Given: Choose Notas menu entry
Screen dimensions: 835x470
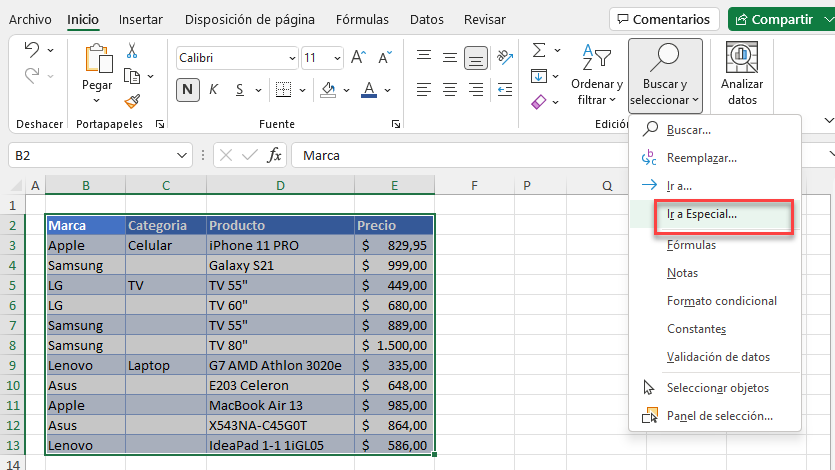Looking at the screenshot, I should [x=715, y=273].
